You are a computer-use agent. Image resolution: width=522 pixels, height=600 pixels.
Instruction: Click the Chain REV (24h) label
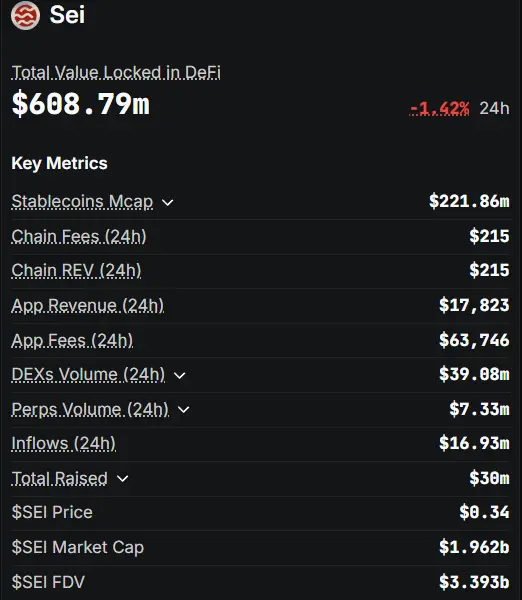pos(77,271)
